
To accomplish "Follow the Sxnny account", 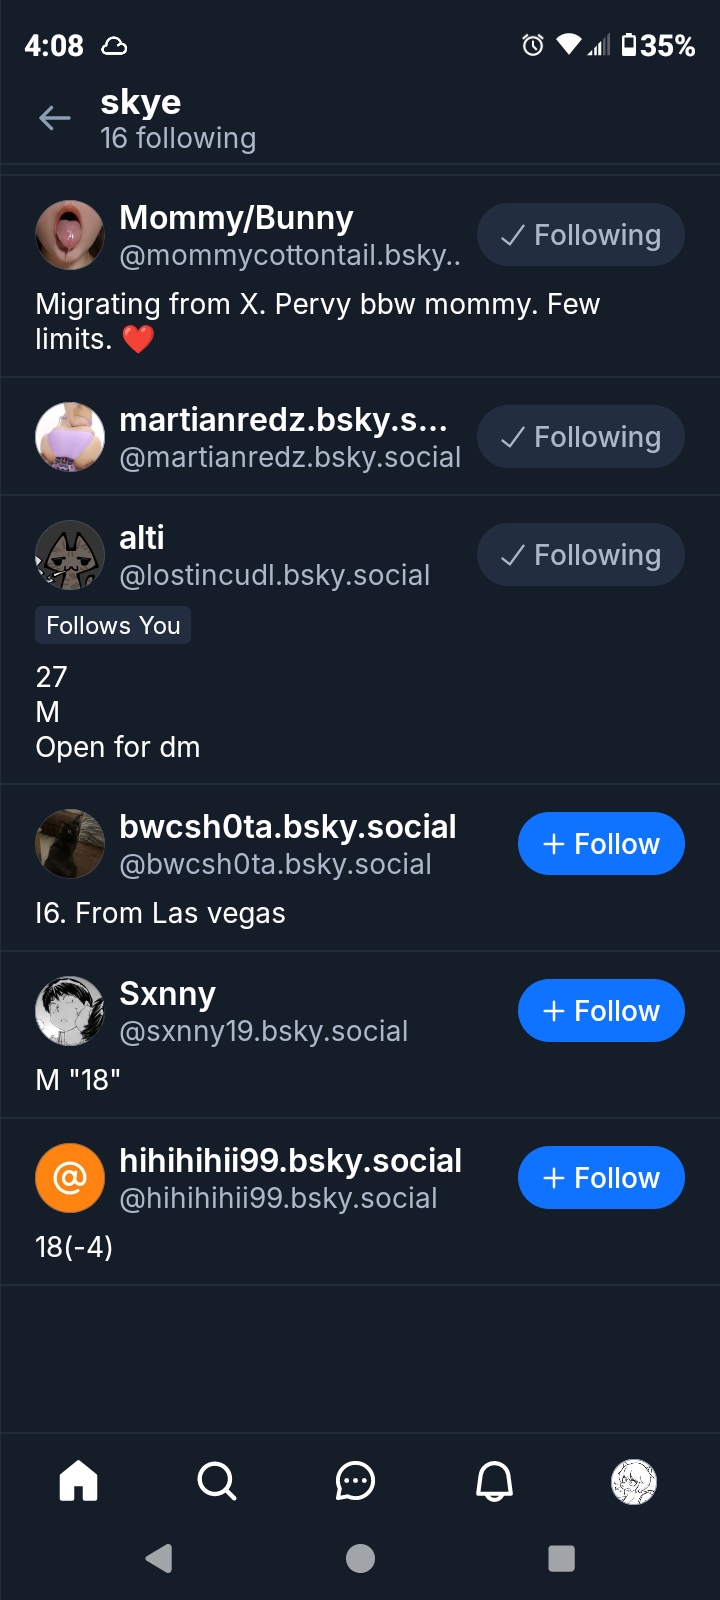I will [601, 1011].
